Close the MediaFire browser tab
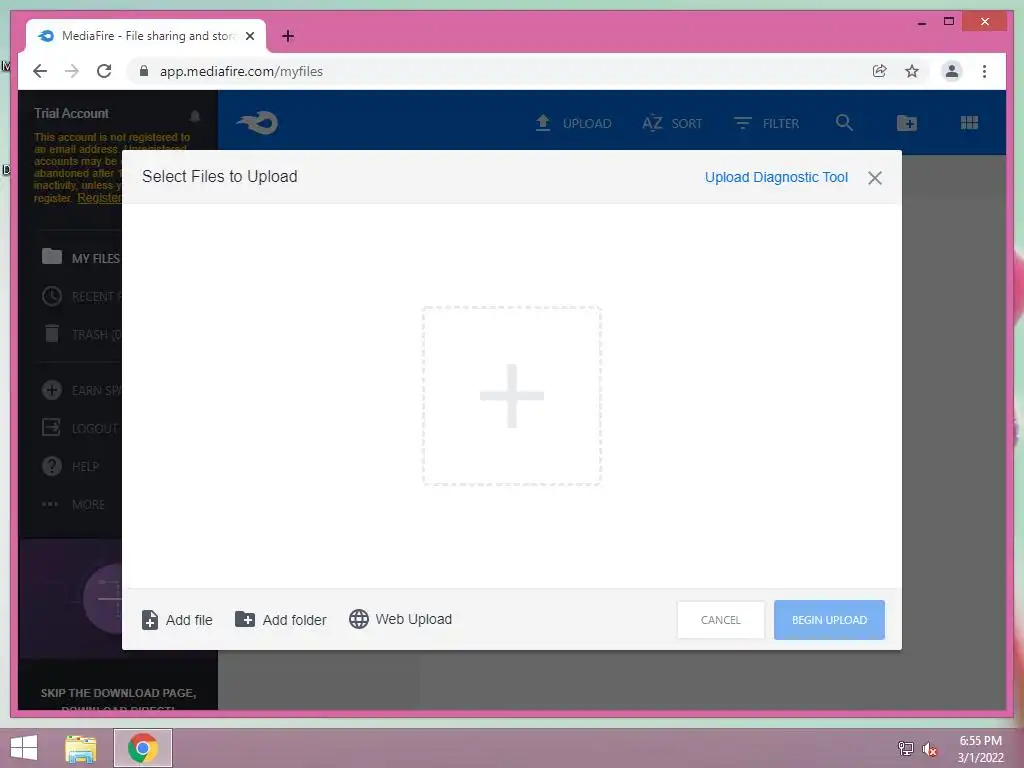This screenshot has height=768, width=1024. click(249, 36)
